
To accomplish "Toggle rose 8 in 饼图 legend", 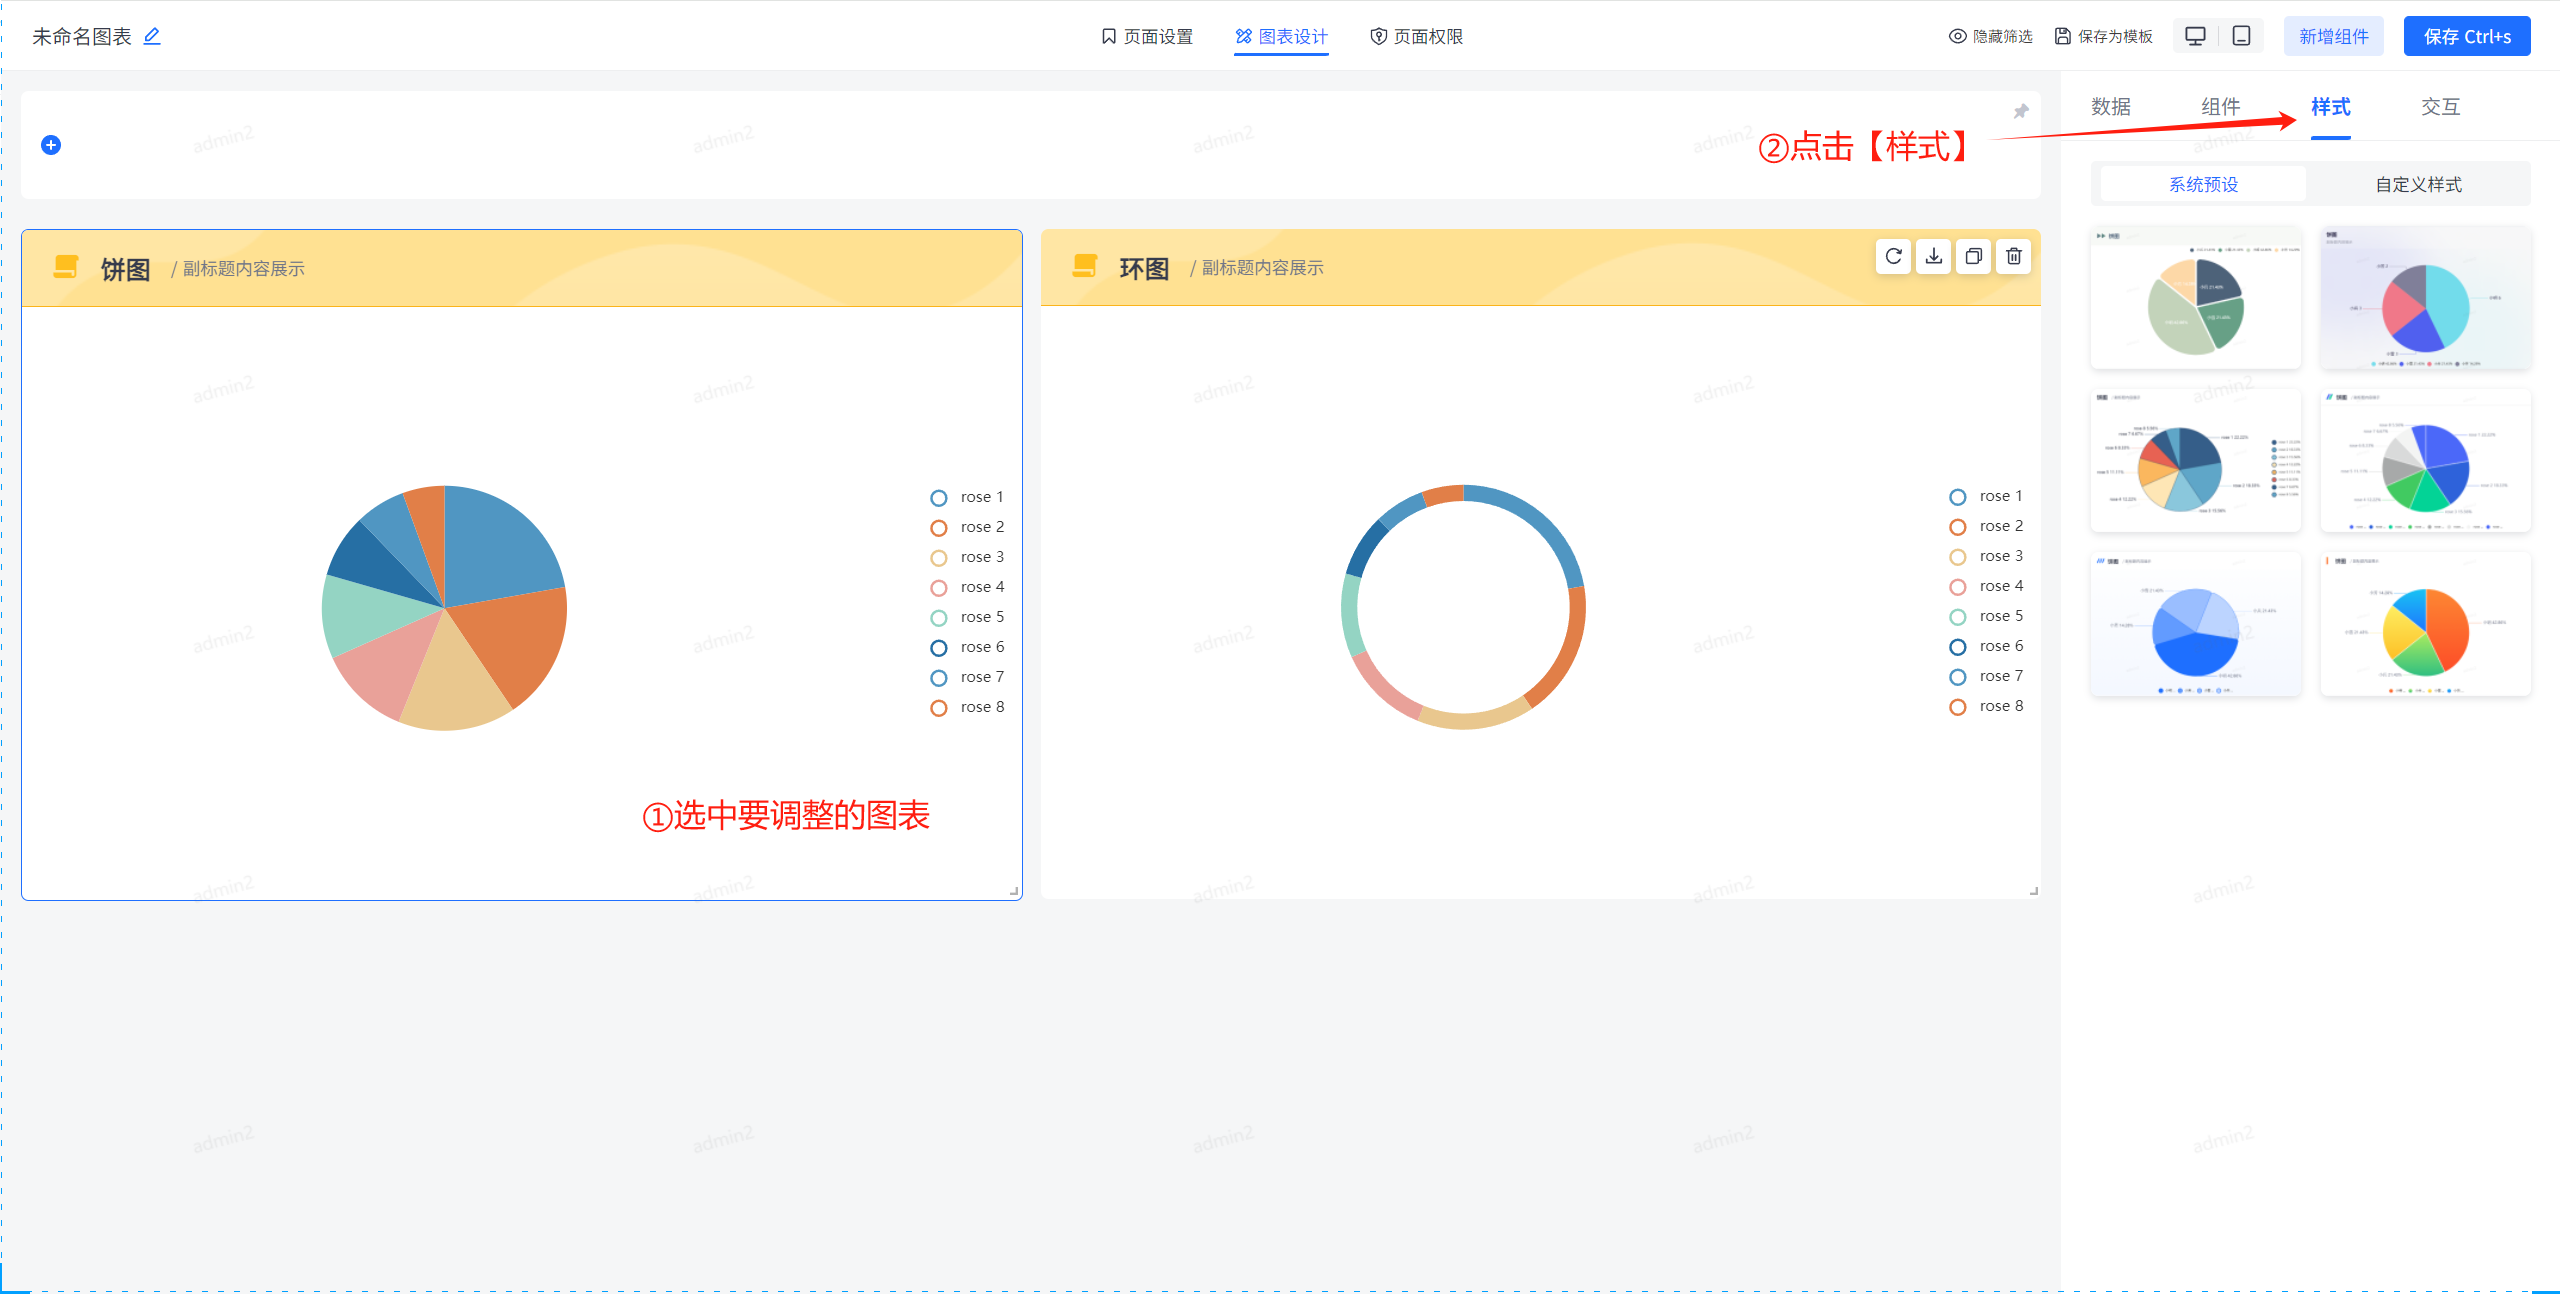I will pos(967,707).
